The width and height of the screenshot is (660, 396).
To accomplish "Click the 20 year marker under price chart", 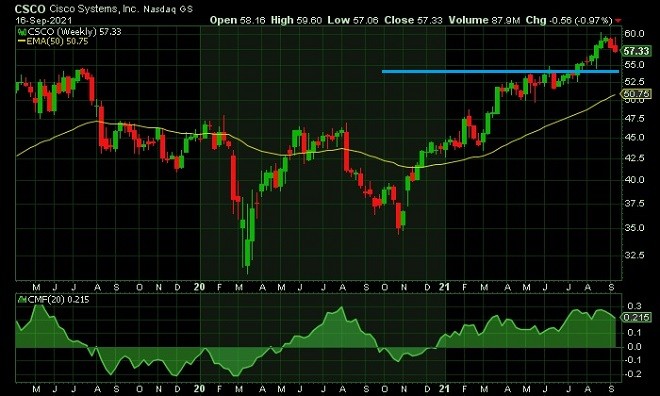I will (x=200, y=287).
